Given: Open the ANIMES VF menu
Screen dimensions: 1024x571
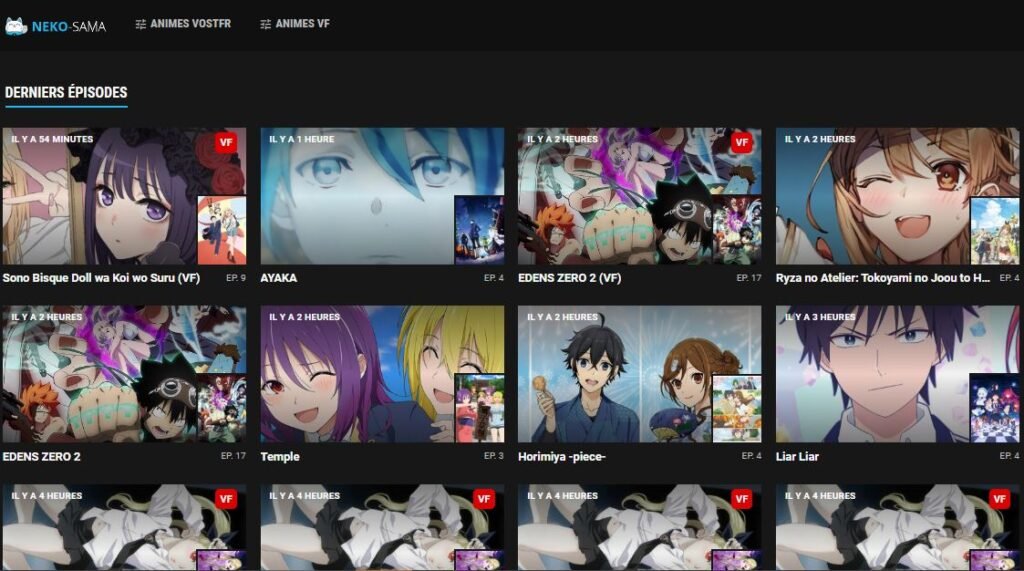Looking at the screenshot, I should (x=295, y=24).
